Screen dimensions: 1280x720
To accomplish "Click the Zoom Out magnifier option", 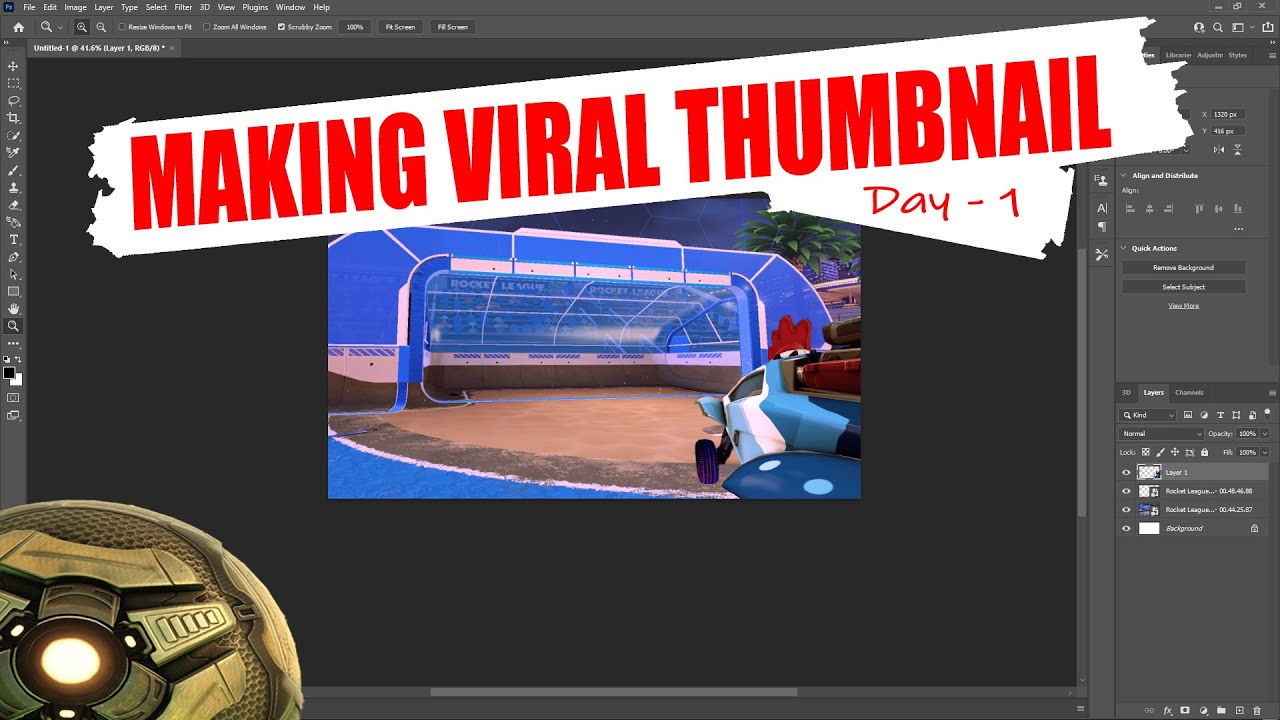I will 100,27.
